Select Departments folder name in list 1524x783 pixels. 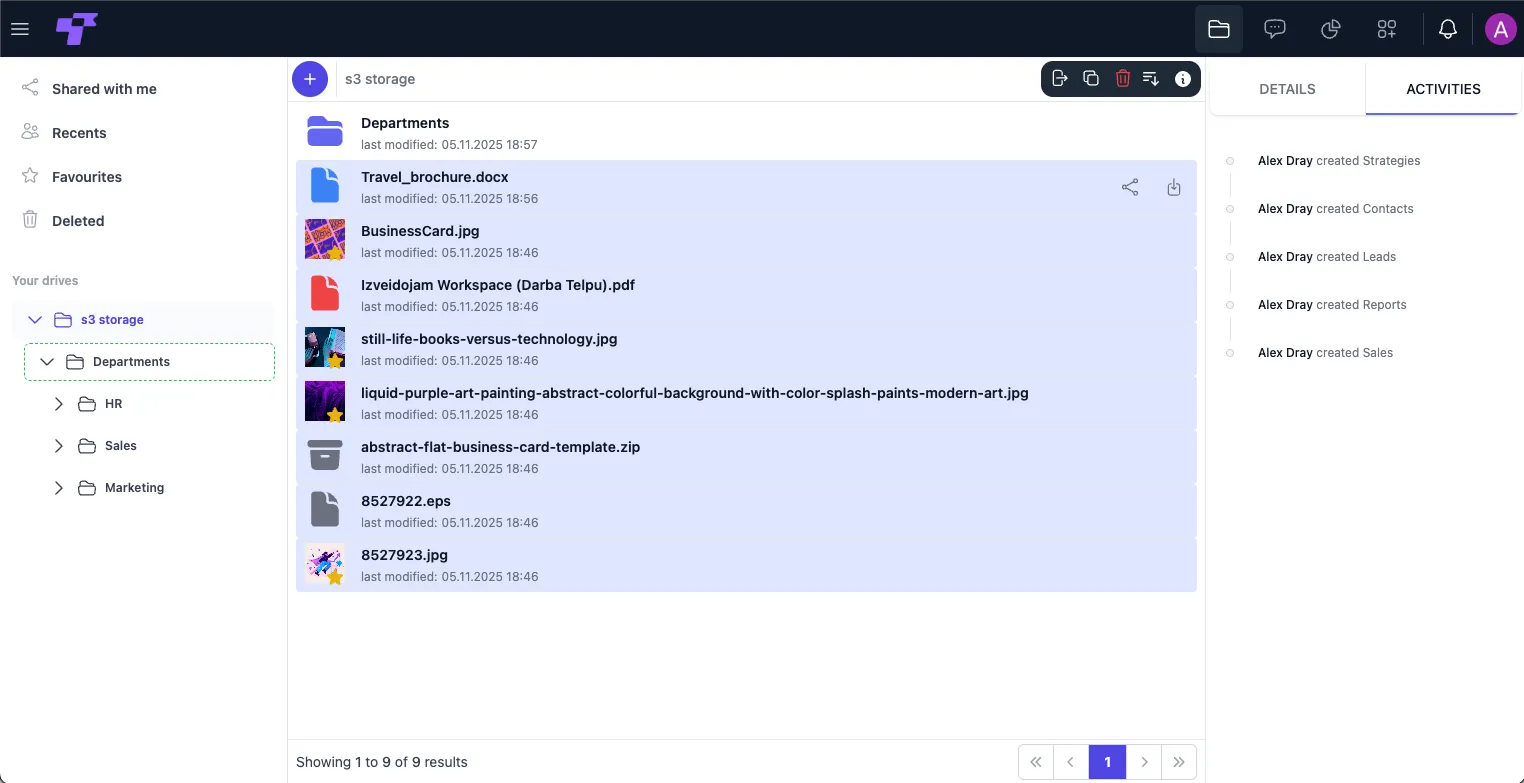click(405, 123)
